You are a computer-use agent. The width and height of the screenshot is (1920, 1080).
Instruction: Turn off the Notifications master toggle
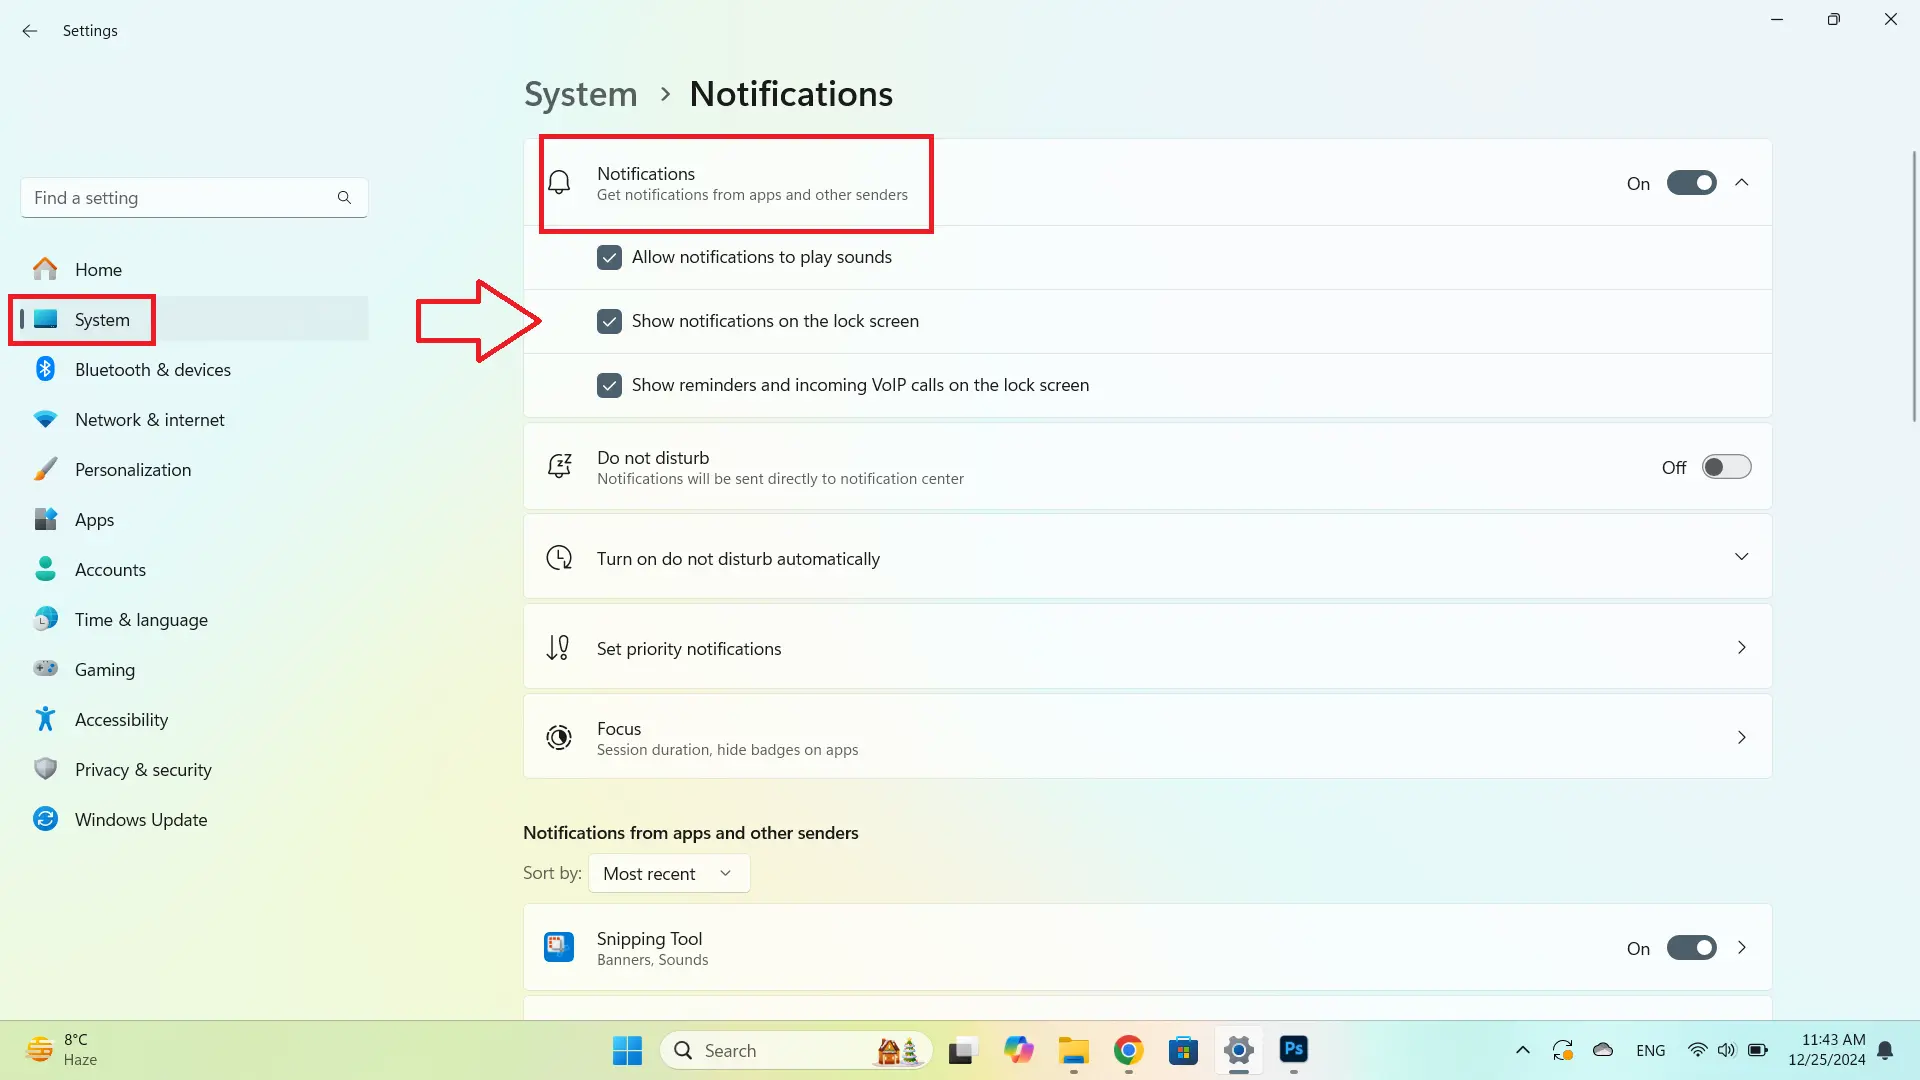(1690, 182)
